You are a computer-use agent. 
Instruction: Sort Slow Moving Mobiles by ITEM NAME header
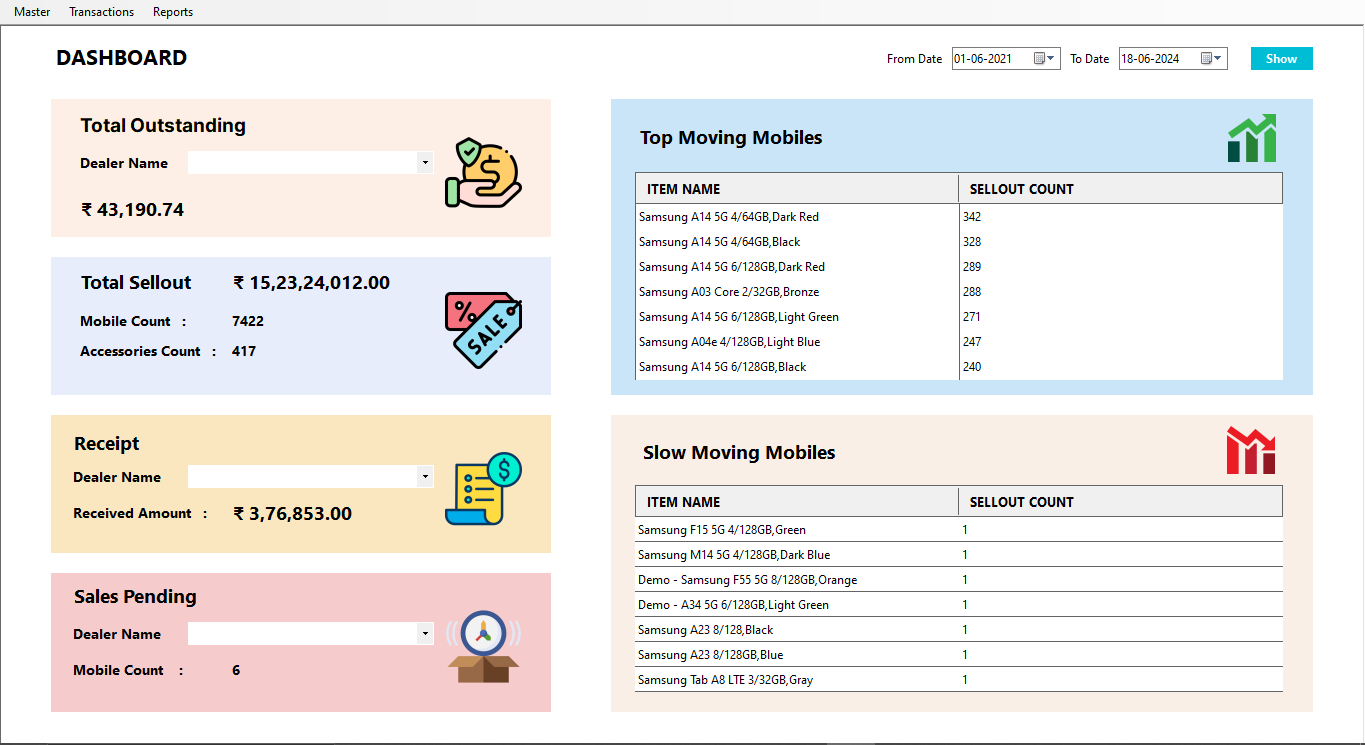[x=796, y=502]
